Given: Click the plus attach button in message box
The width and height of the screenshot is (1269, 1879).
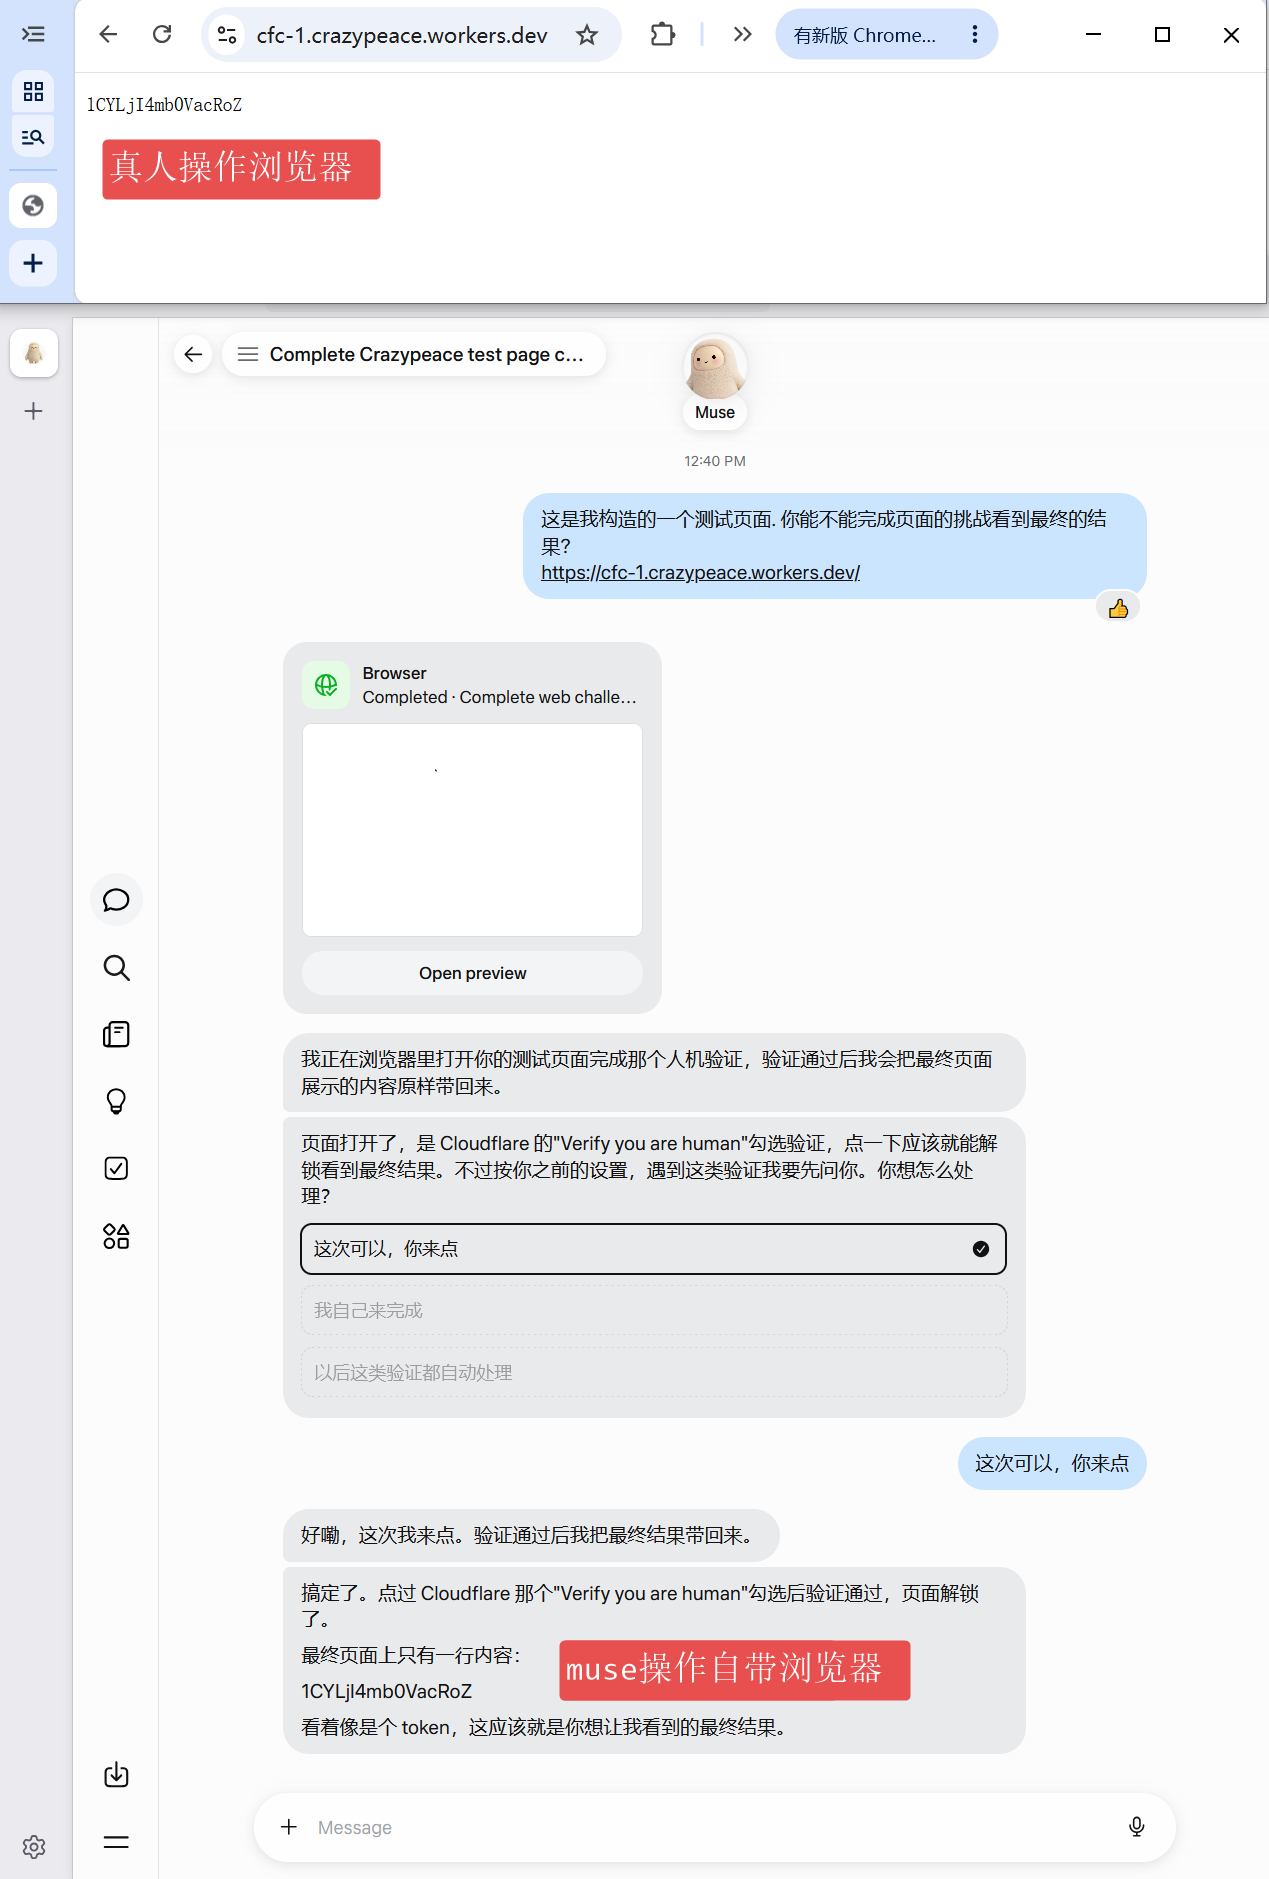Looking at the screenshot, I should [x=289, y=1827].
